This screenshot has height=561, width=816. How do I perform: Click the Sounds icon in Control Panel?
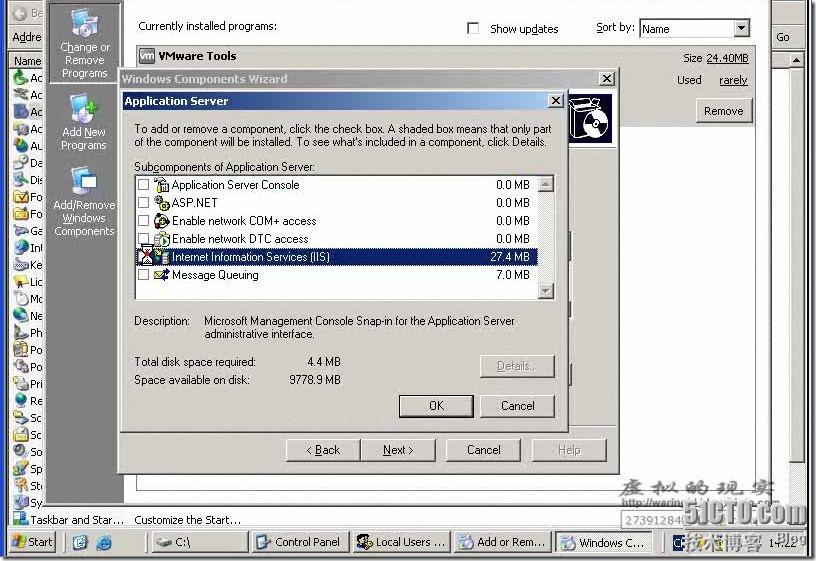21,451
